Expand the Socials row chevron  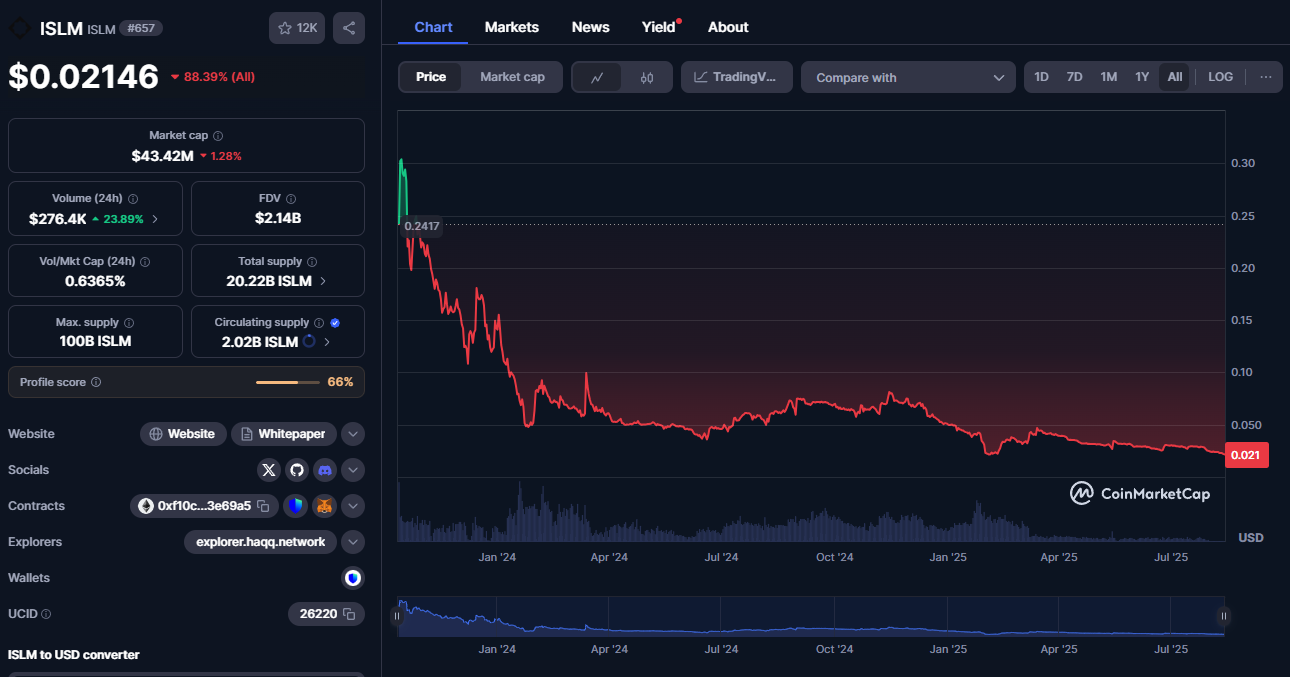(353, 470)
